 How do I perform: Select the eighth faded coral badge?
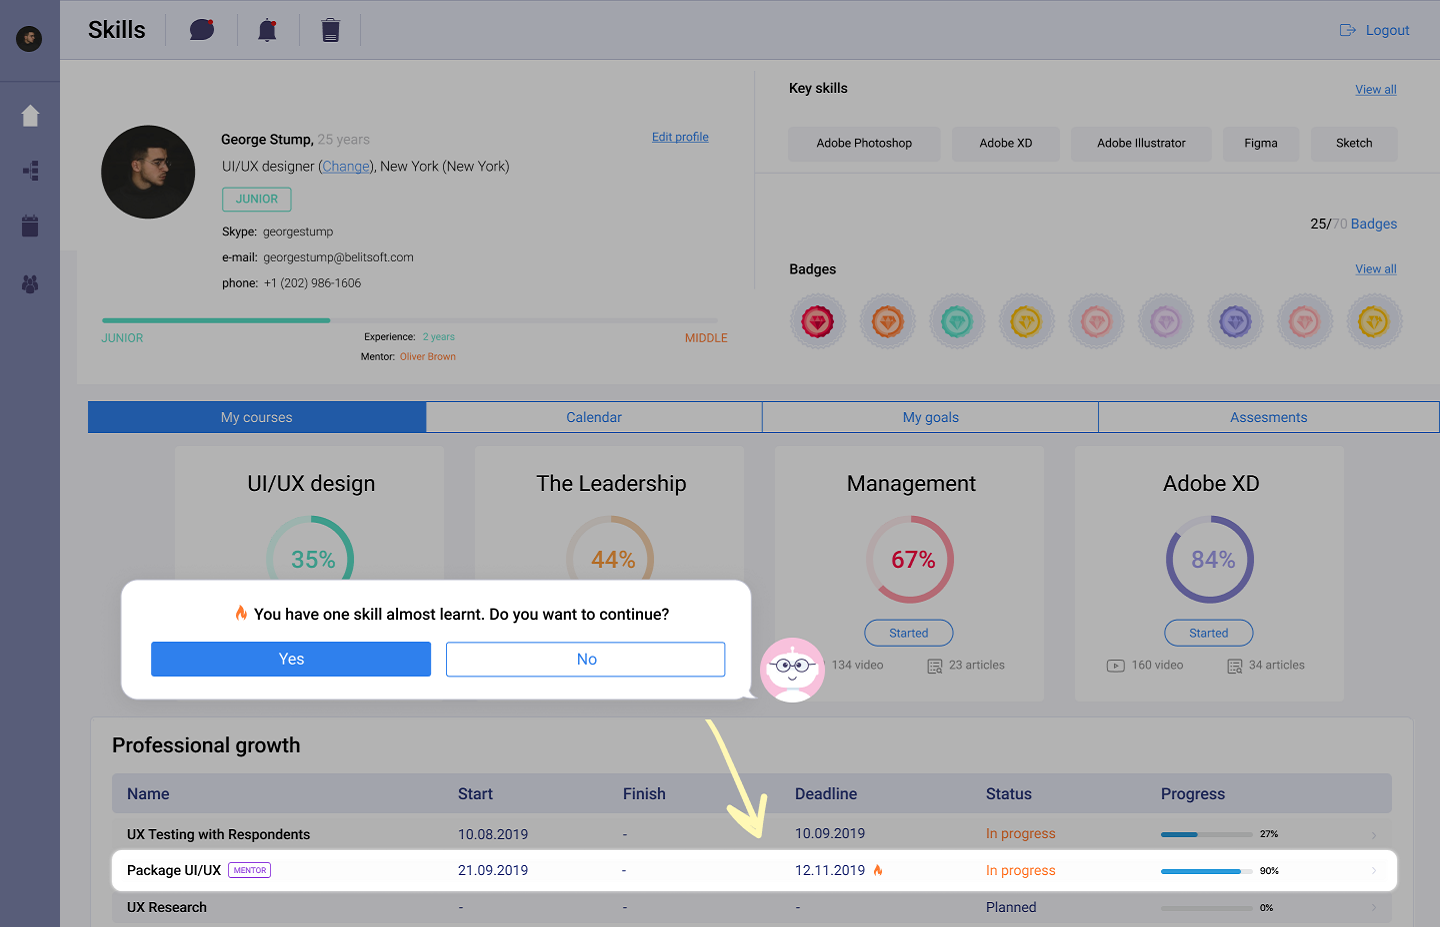1305,322
